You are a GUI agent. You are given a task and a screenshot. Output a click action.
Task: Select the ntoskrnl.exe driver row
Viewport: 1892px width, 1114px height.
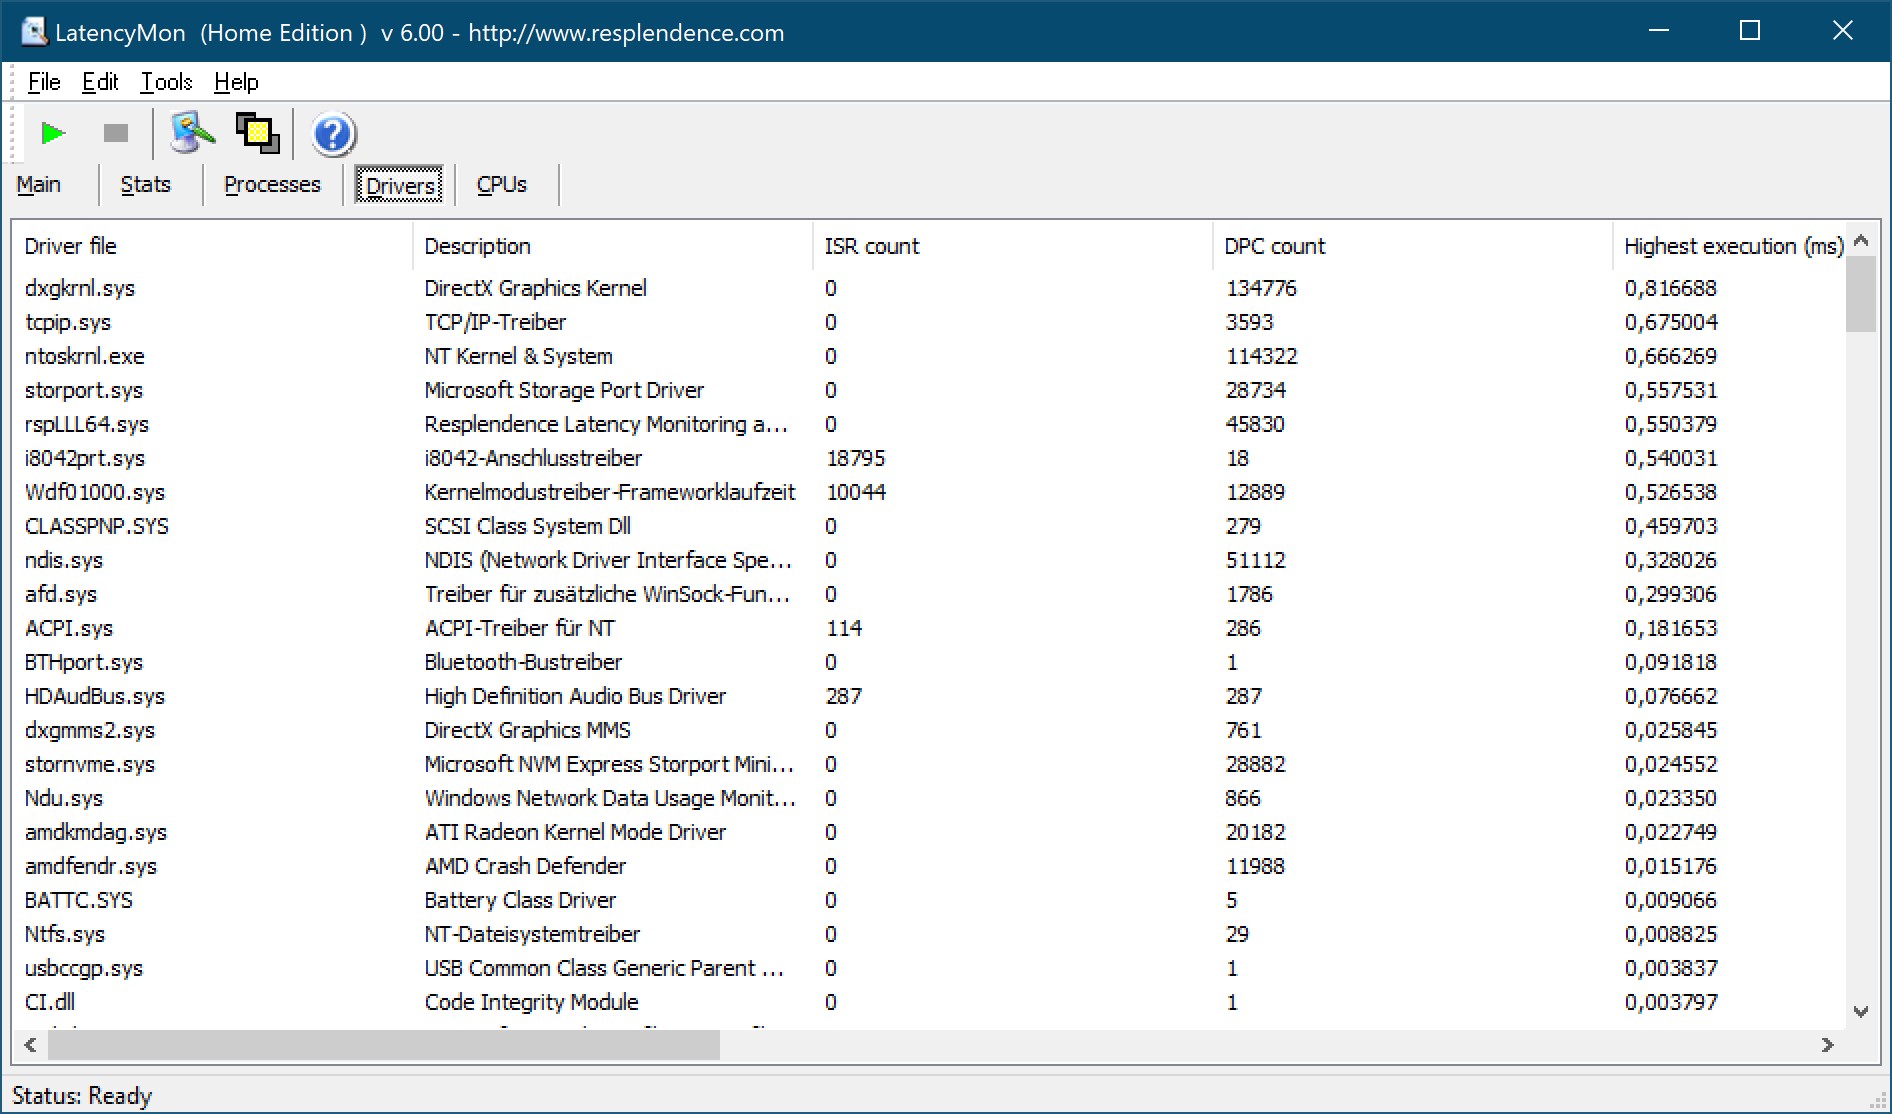(x=929, y=356)
